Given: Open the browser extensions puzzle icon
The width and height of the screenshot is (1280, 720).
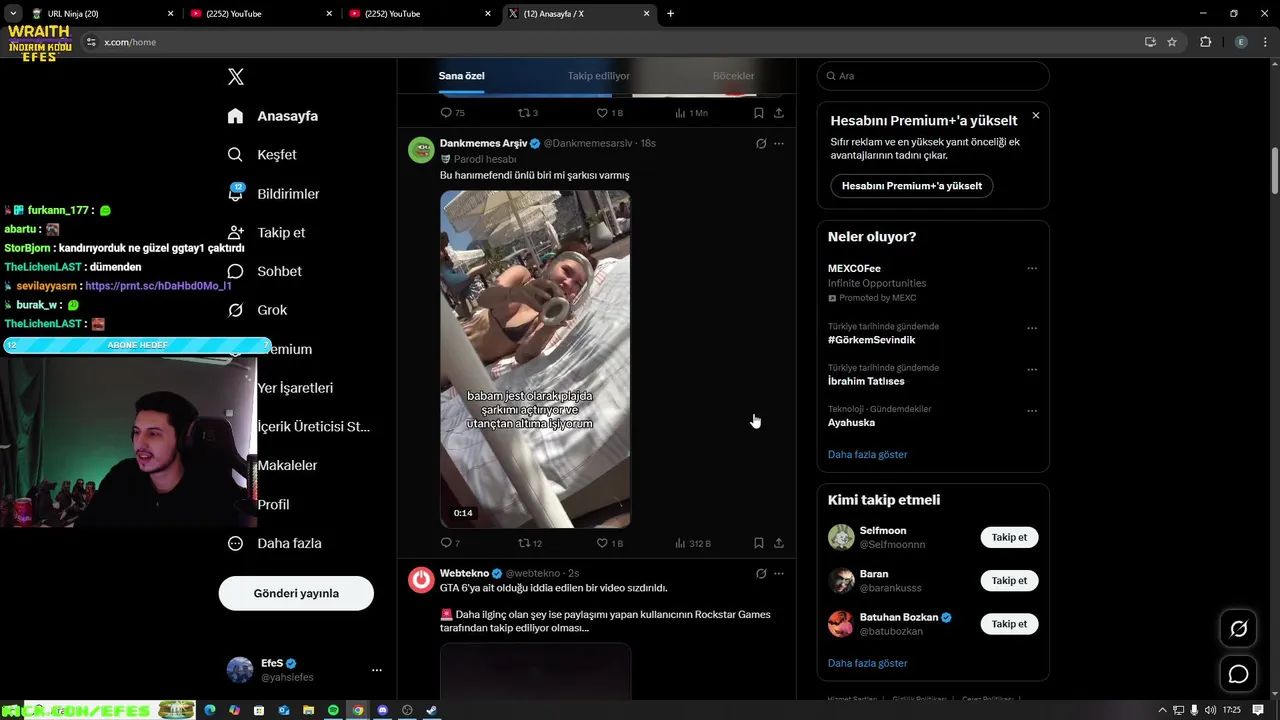Looking at the screenshot, I should [1205, 42].
